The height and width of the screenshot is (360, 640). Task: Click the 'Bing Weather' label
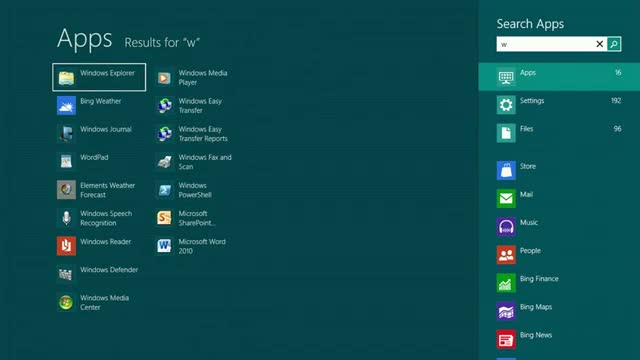click(100, 101)
